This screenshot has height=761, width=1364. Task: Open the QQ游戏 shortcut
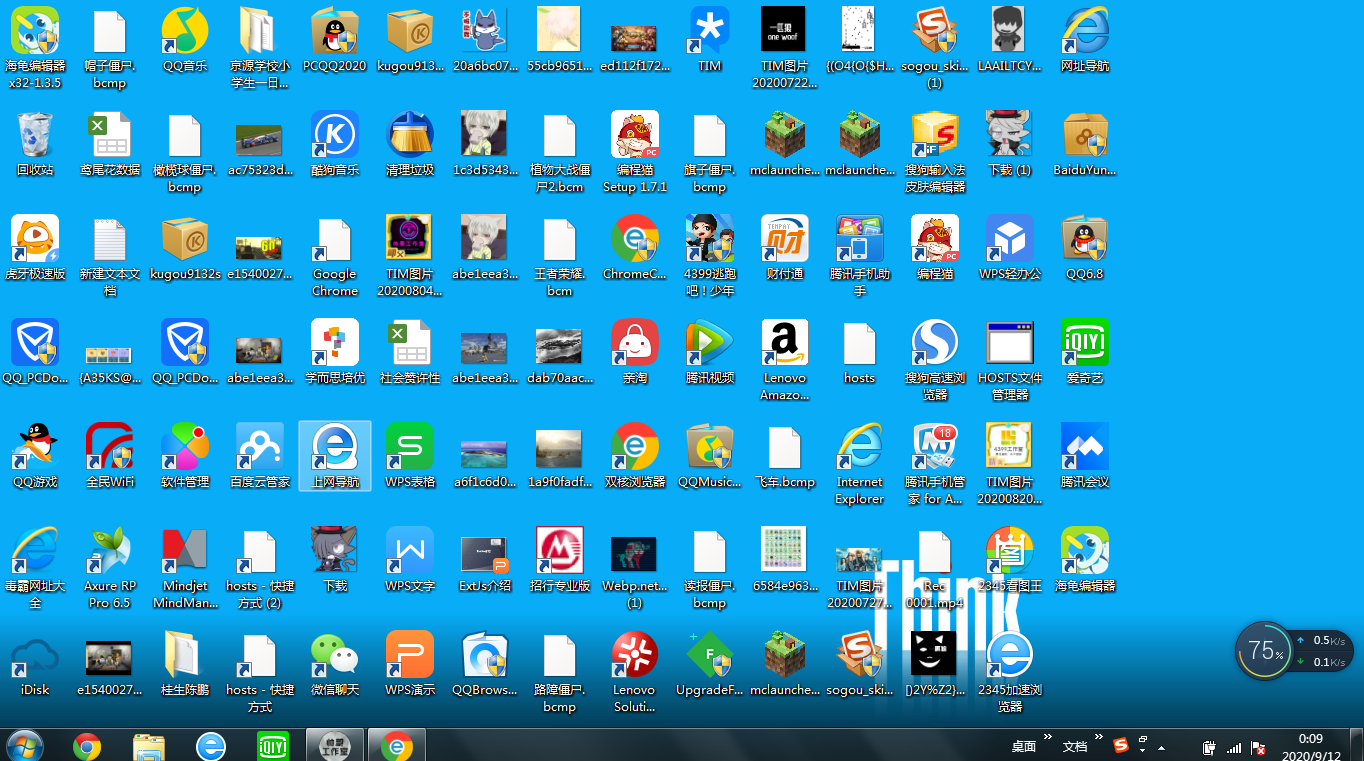(x=35, y=456)
